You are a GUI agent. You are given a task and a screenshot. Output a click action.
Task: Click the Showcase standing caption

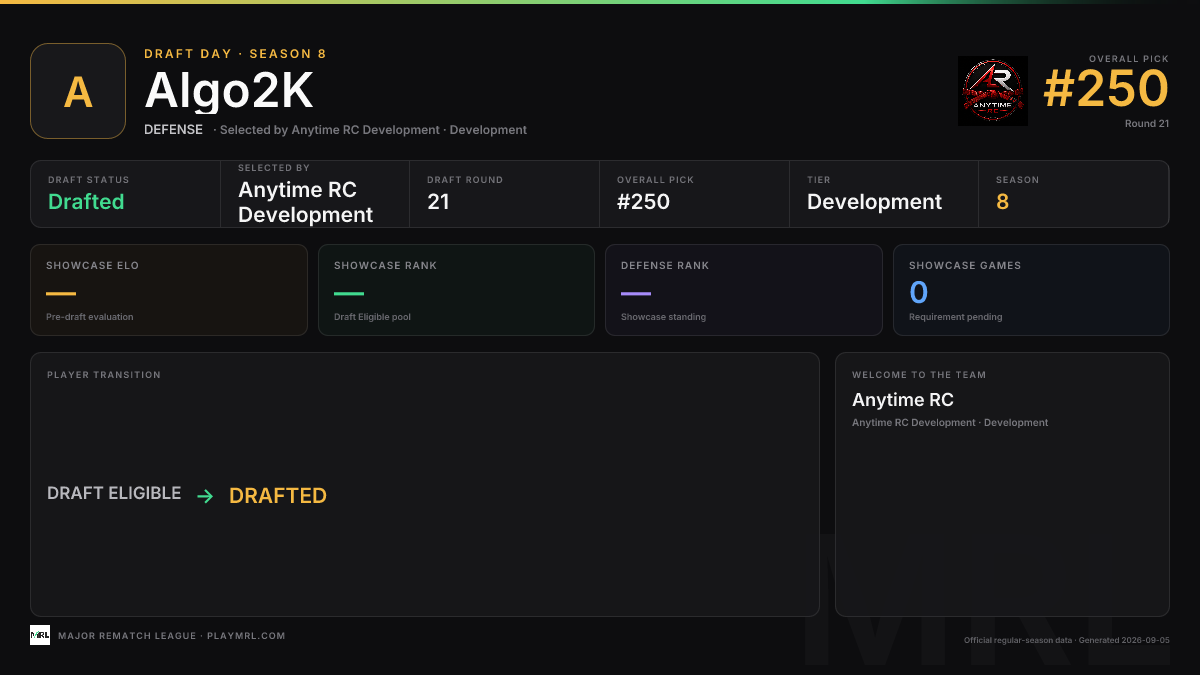(663, 317)
